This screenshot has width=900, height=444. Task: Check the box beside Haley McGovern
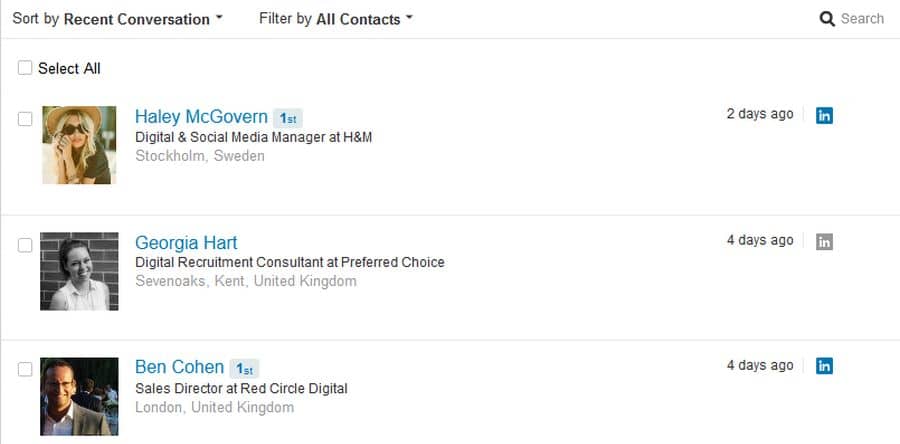point(25,119)
